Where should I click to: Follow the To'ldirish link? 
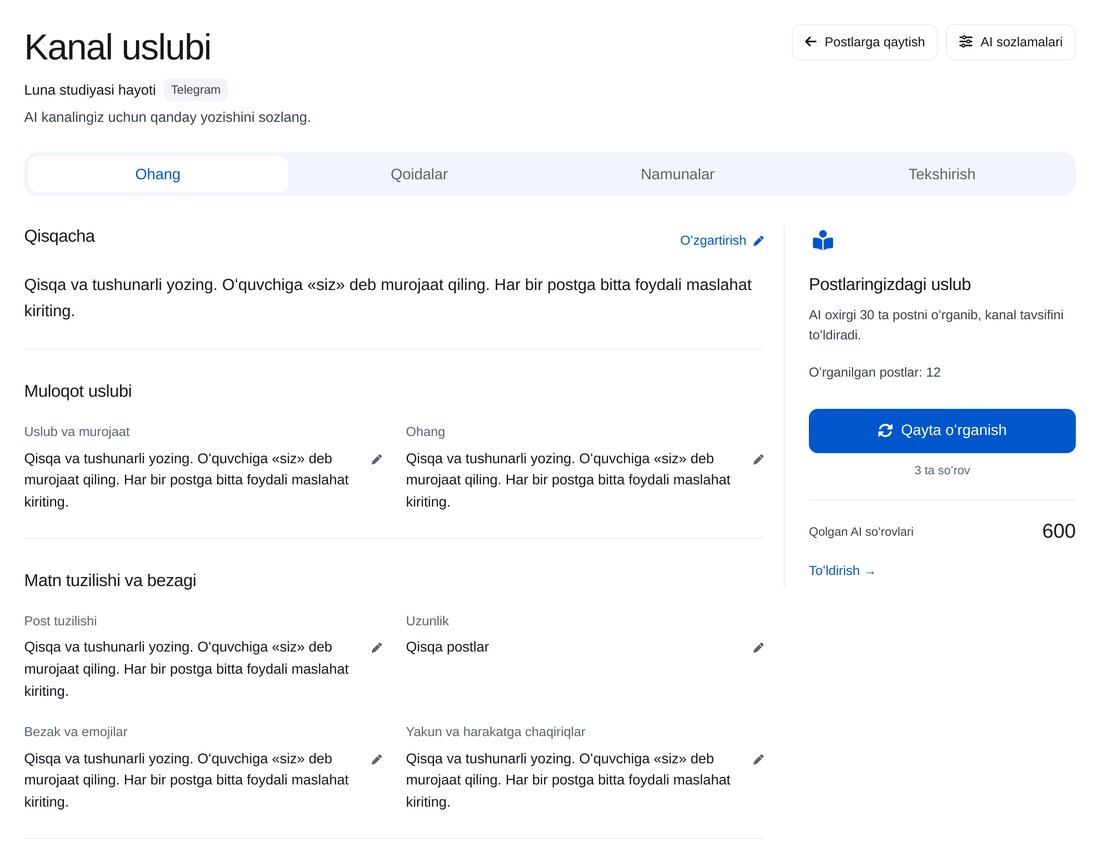(842, 571)
